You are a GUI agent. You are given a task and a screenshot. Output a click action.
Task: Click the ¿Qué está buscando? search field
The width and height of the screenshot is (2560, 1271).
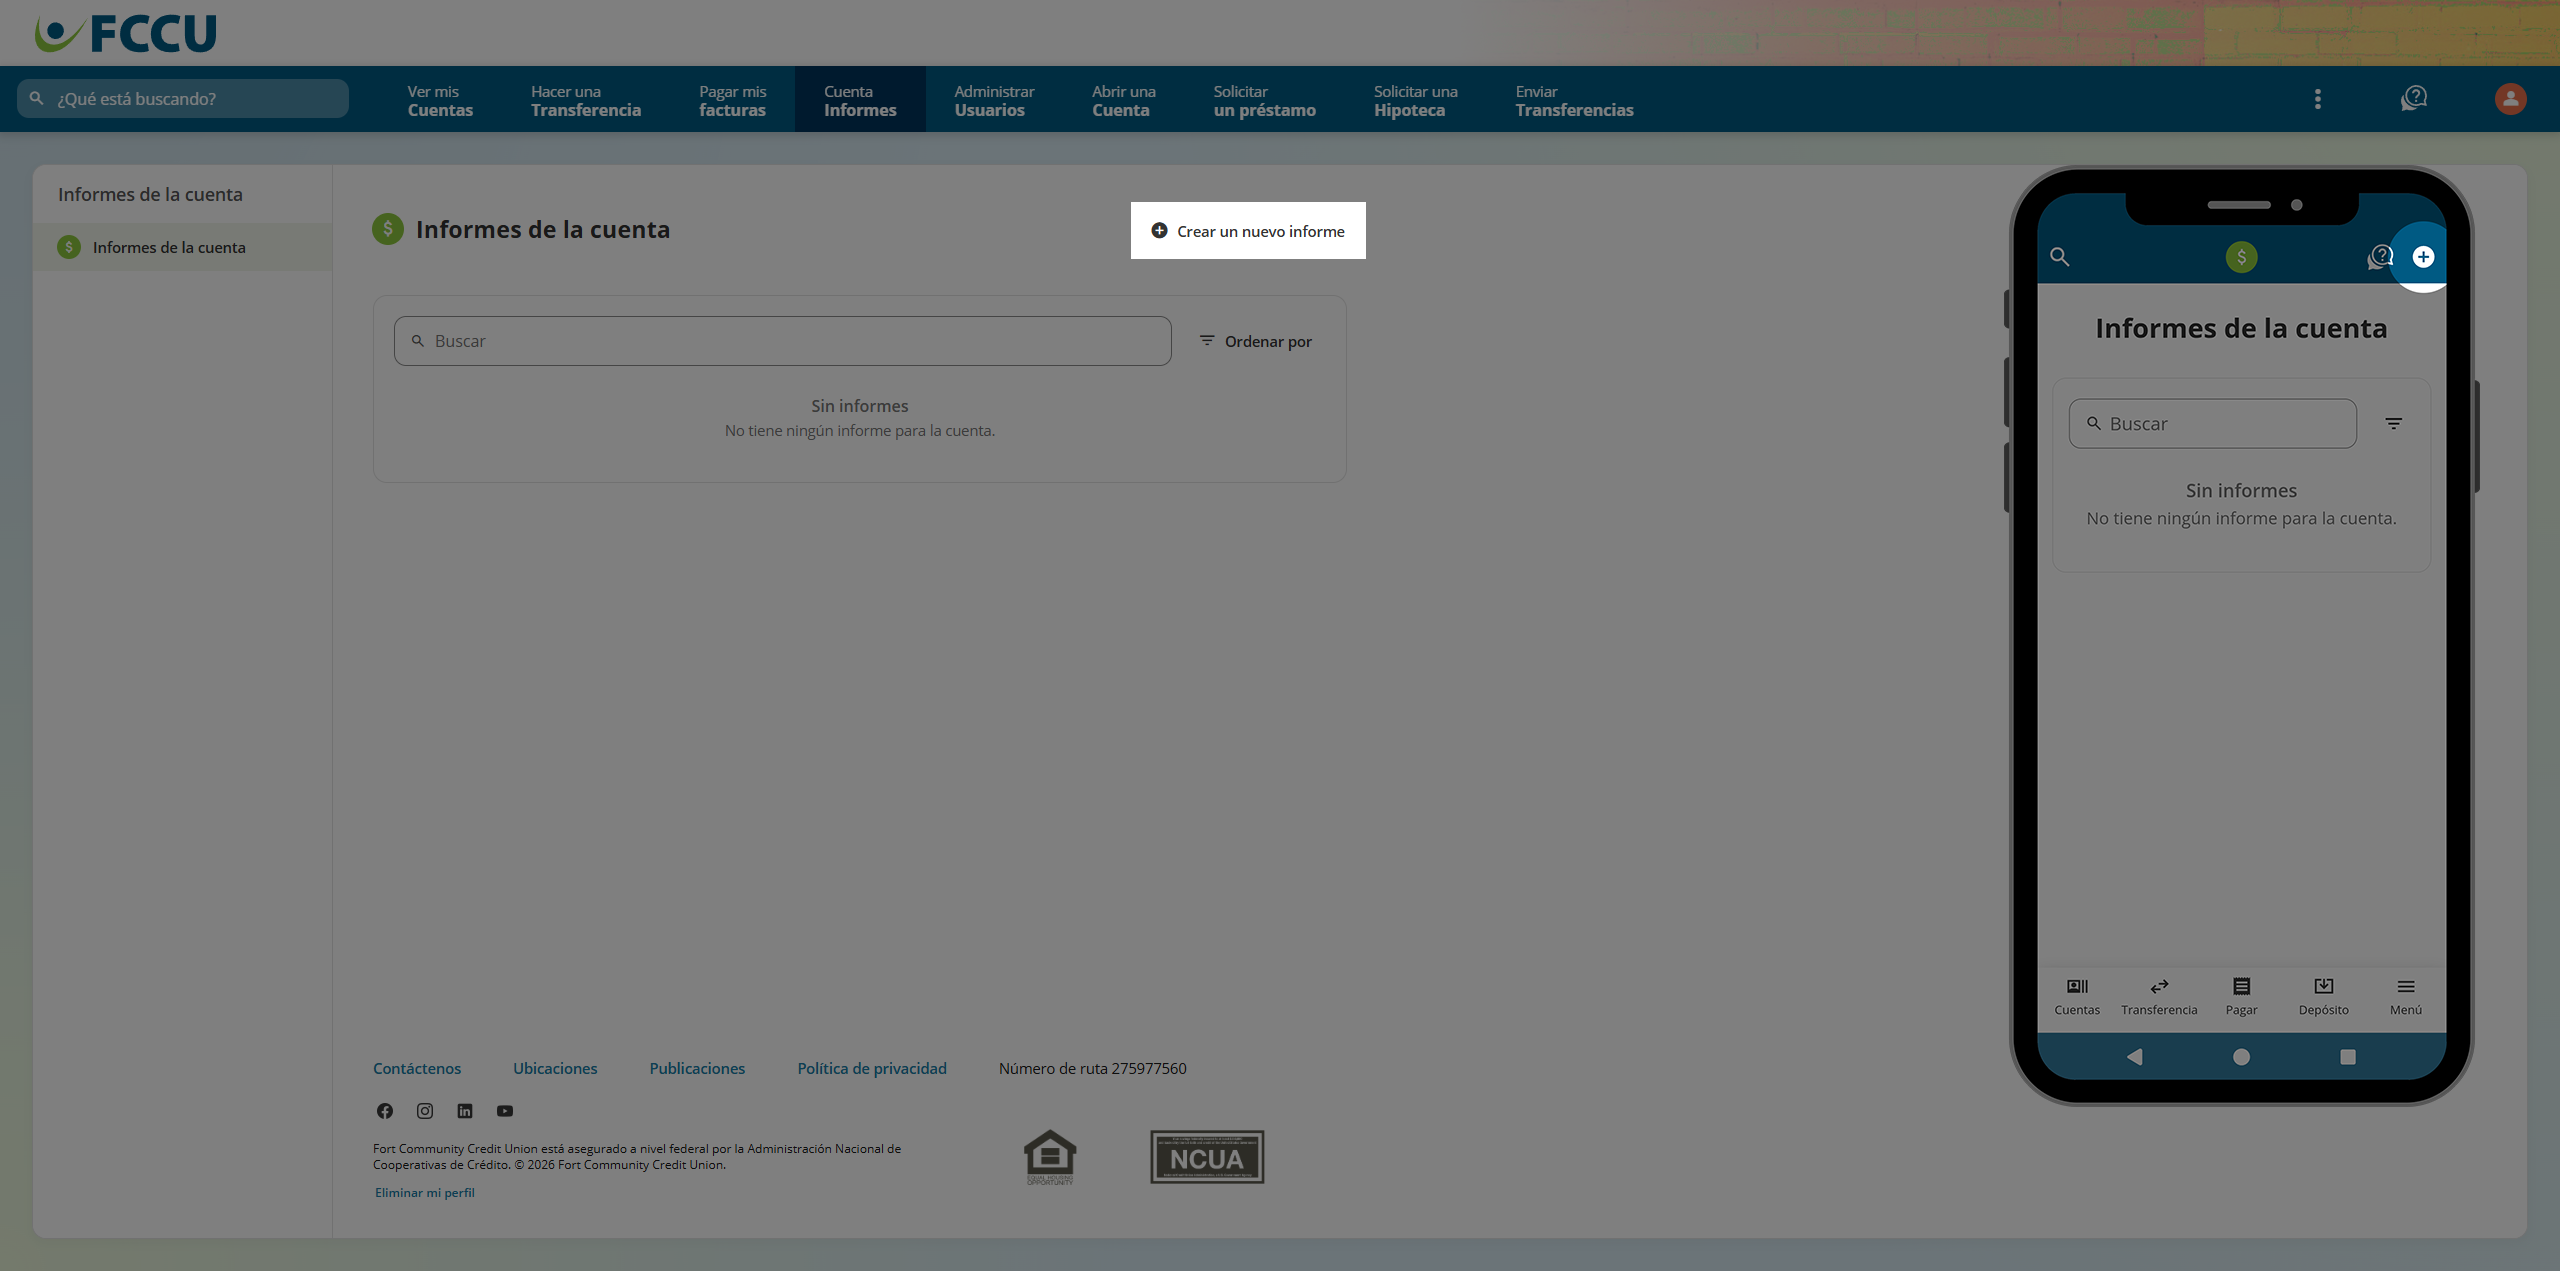[x=183, y=99]
